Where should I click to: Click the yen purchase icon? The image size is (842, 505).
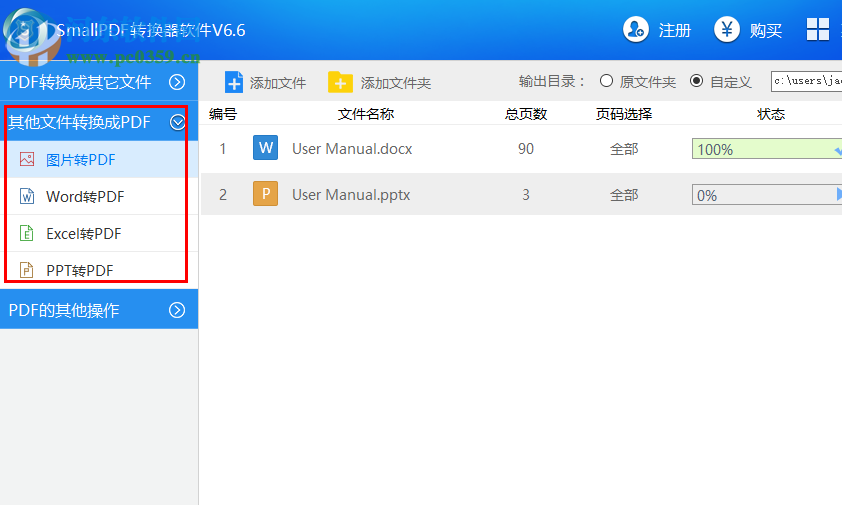[x=727, y=29]
